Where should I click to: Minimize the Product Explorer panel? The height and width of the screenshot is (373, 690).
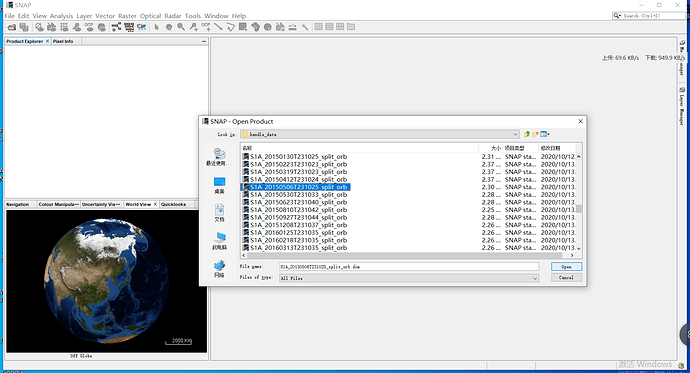coord(204,41)
